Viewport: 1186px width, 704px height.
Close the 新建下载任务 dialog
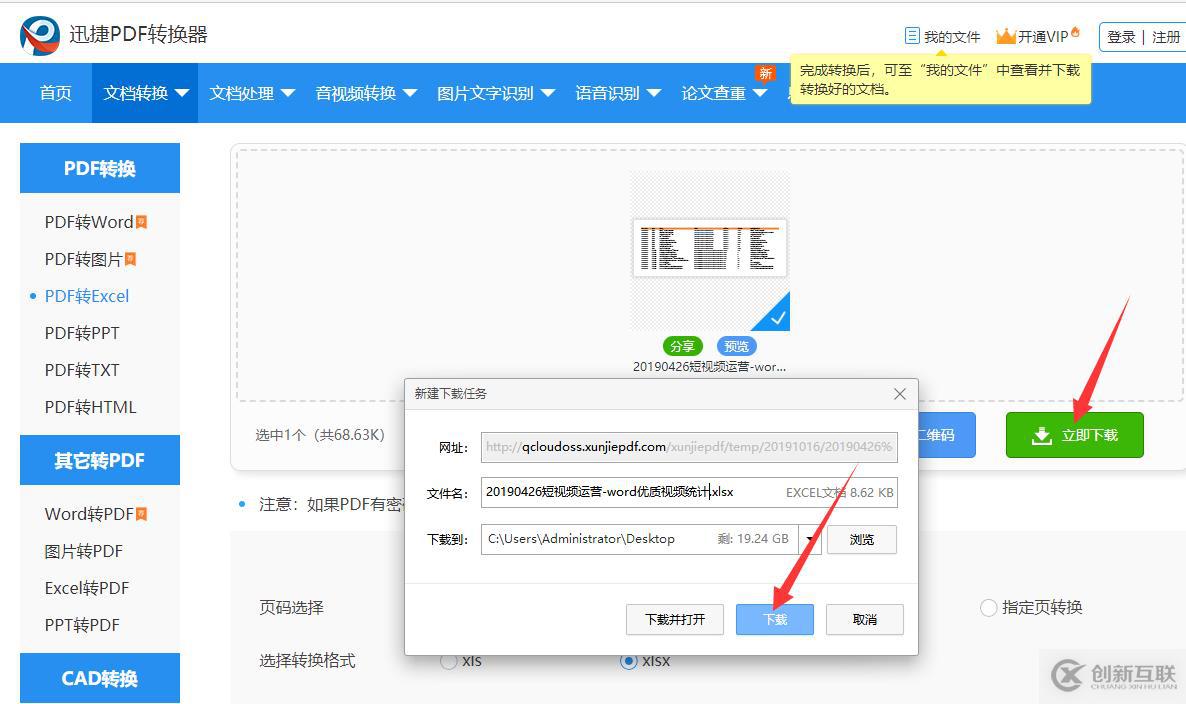[x=899, y=394]
